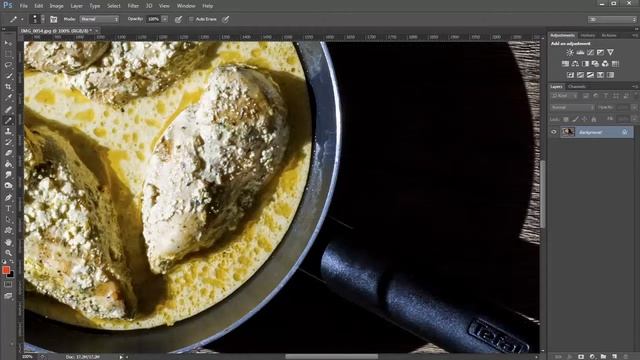Select the Crop tool
The width and height of the screenshot is (640, 360).
[x=8, y=87]
